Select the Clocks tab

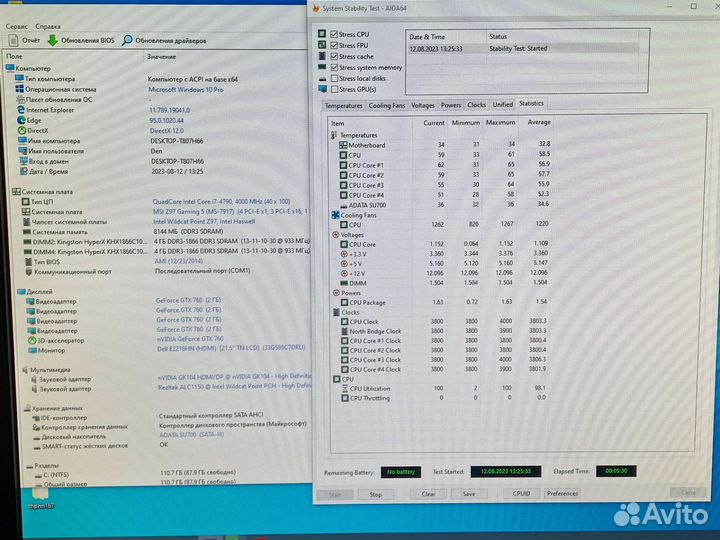[476, 105]
